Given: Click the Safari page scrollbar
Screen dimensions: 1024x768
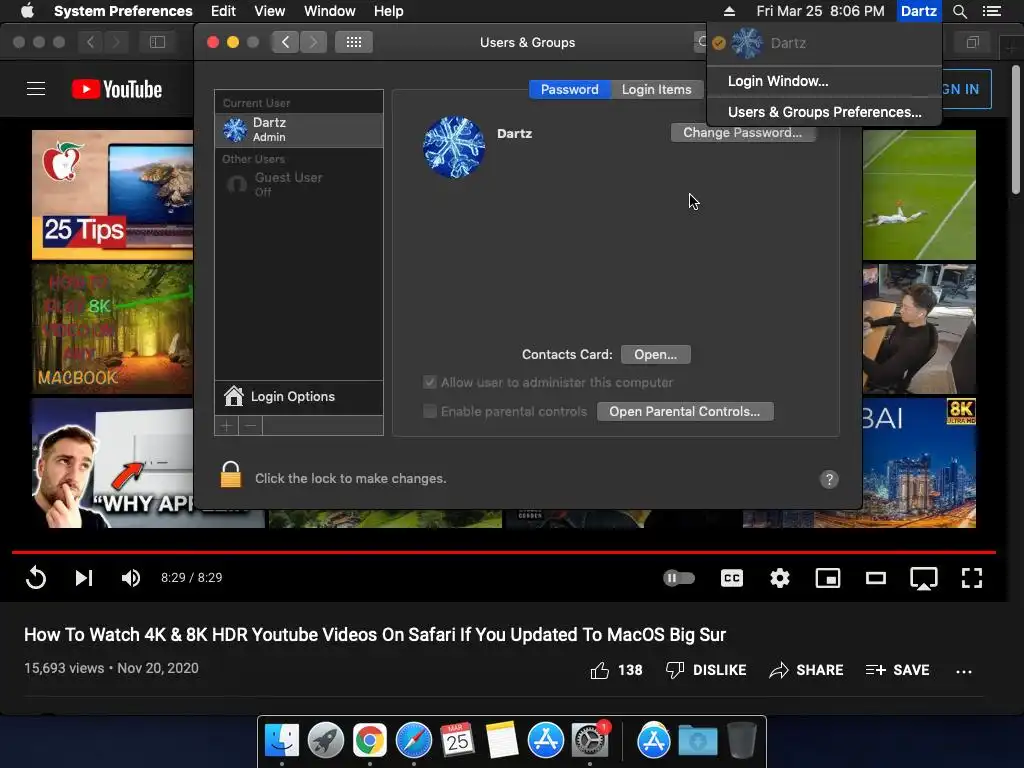Looking at the screenshot, I should tap(1016, 129).
